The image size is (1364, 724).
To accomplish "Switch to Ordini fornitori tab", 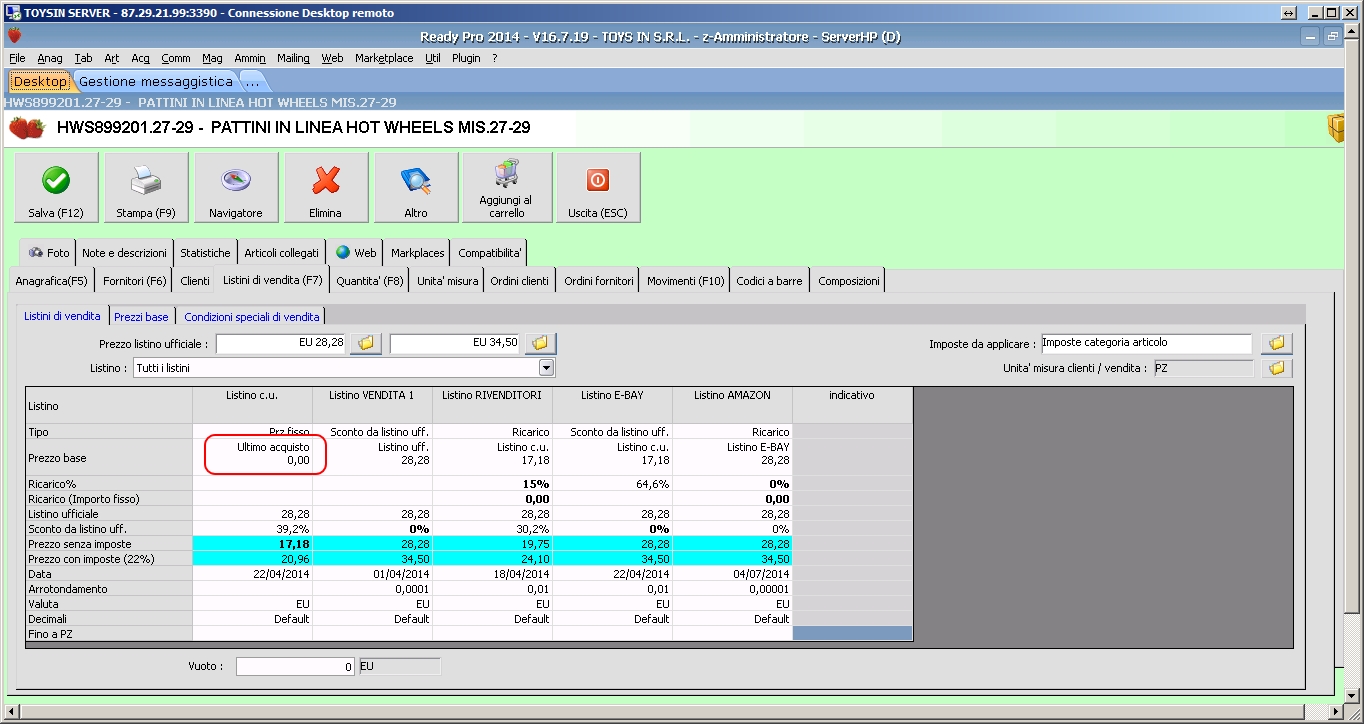I will point(599,281).
